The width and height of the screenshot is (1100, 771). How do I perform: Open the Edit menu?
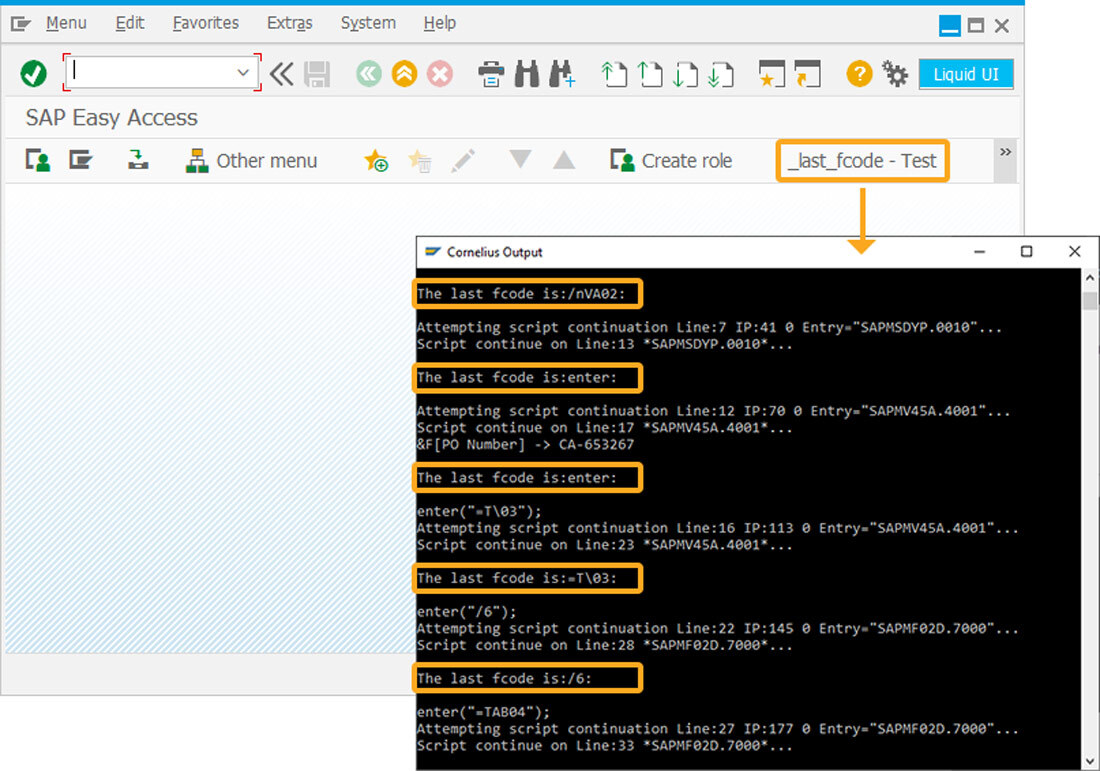point(130,23)
